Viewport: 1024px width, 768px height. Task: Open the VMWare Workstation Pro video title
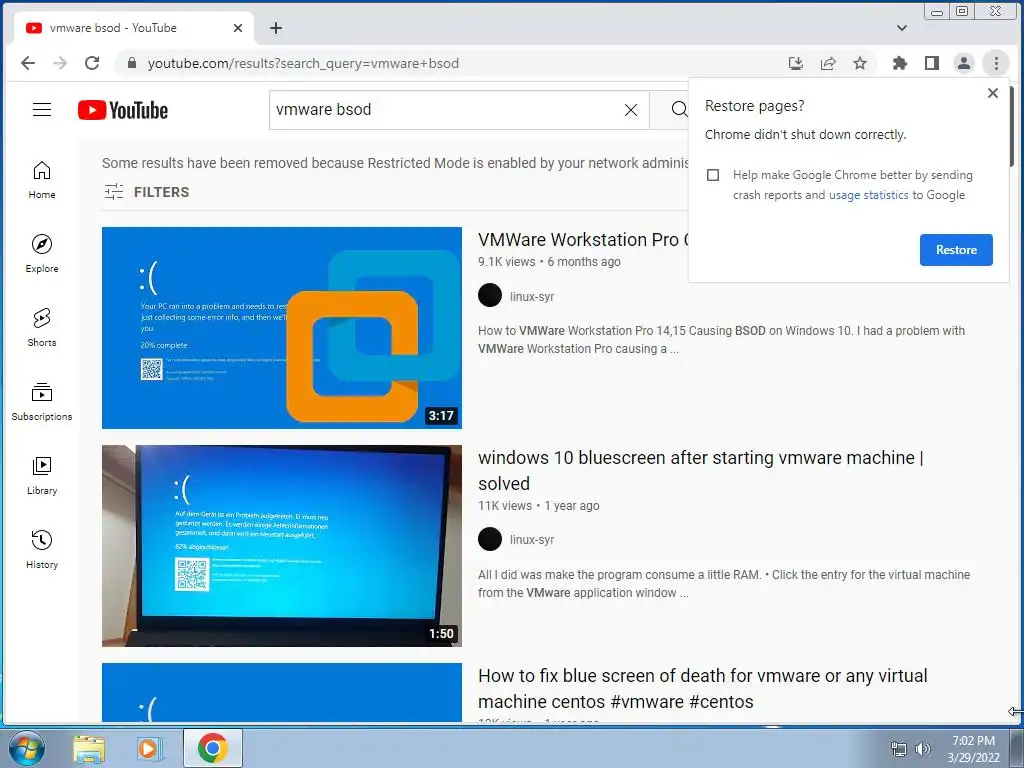pos(583,240)
